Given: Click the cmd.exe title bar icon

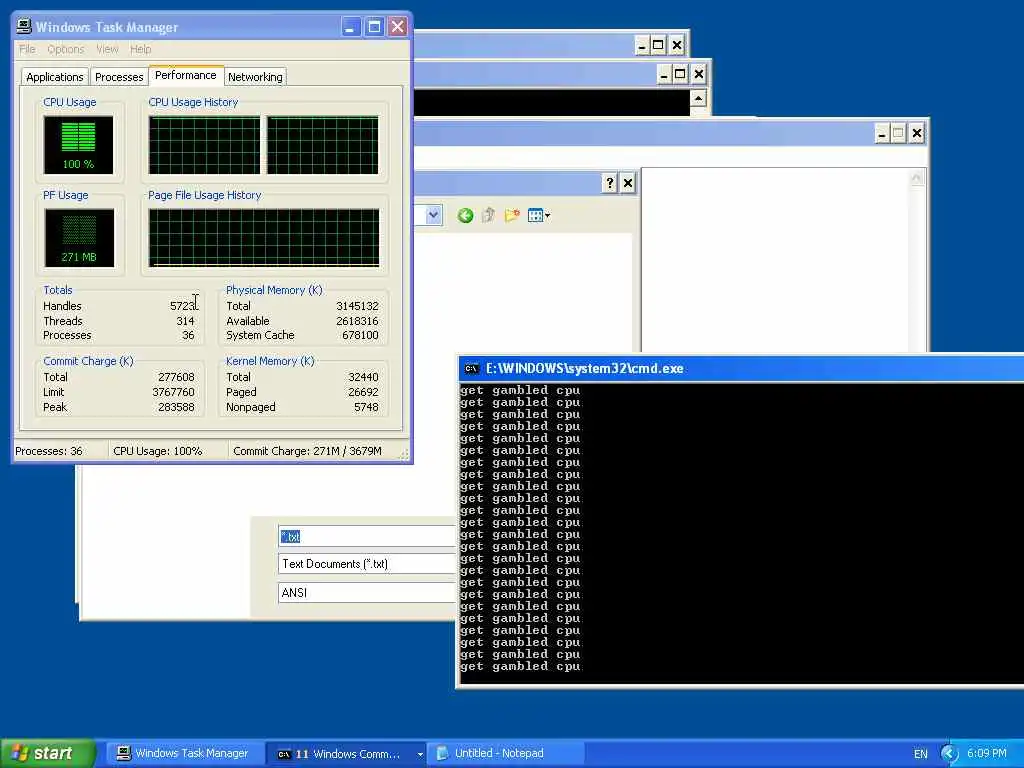Looking at the screenshot, I should point(472,368).
